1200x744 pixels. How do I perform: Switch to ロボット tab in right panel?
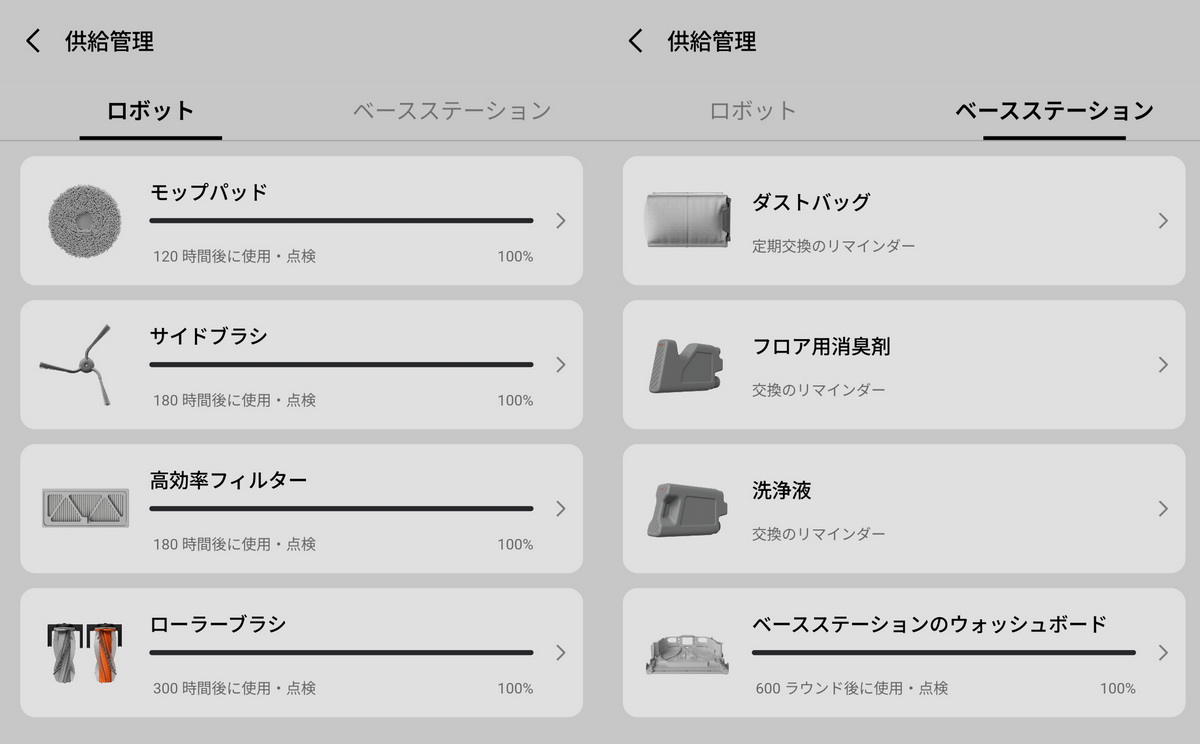click(x=752, y=110)
